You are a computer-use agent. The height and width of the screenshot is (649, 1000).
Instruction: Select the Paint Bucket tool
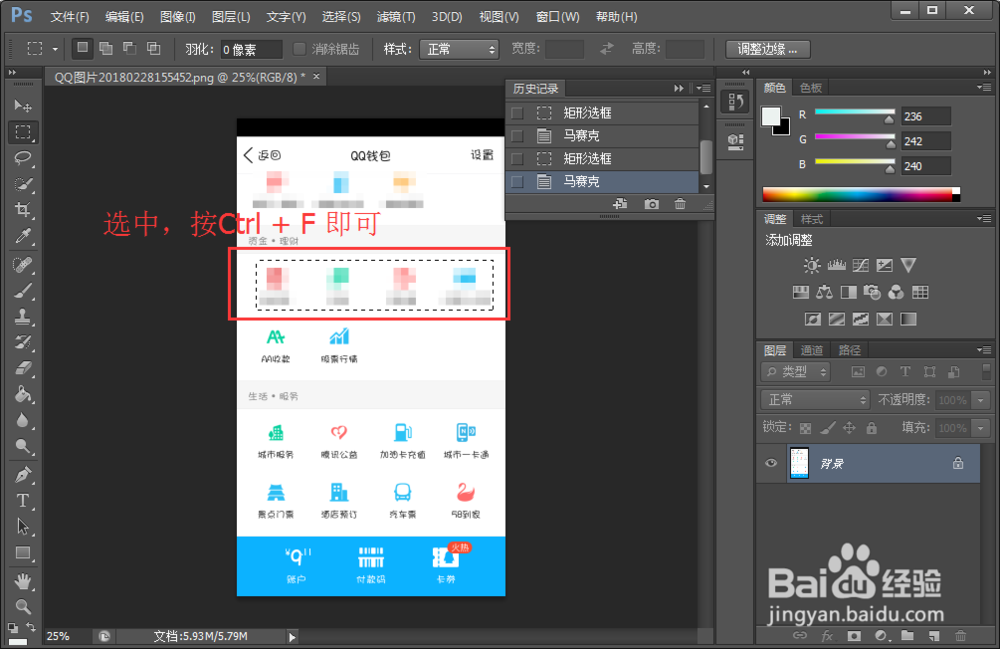(23, 394)
